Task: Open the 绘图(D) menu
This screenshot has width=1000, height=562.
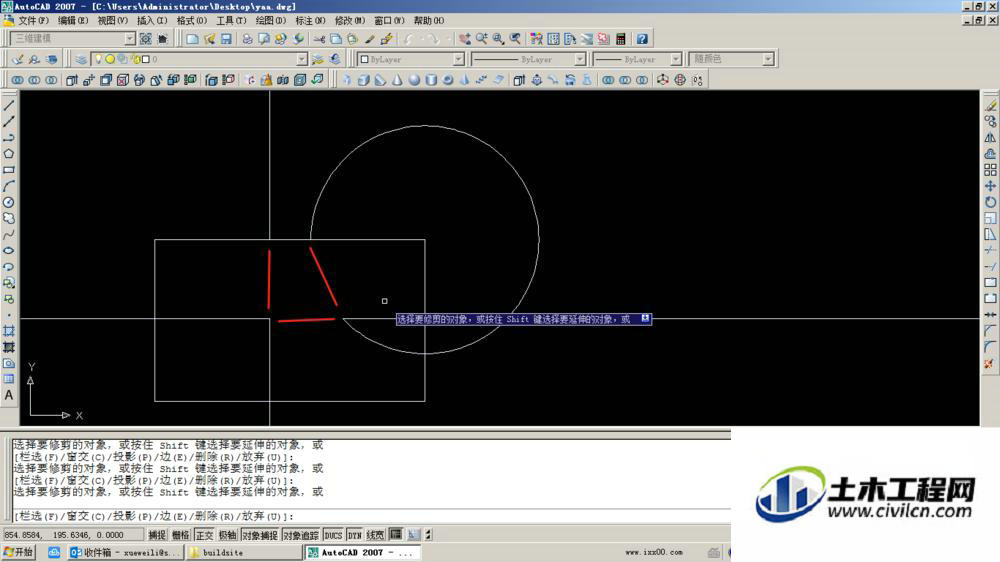Action: click(x=270, y=20)
